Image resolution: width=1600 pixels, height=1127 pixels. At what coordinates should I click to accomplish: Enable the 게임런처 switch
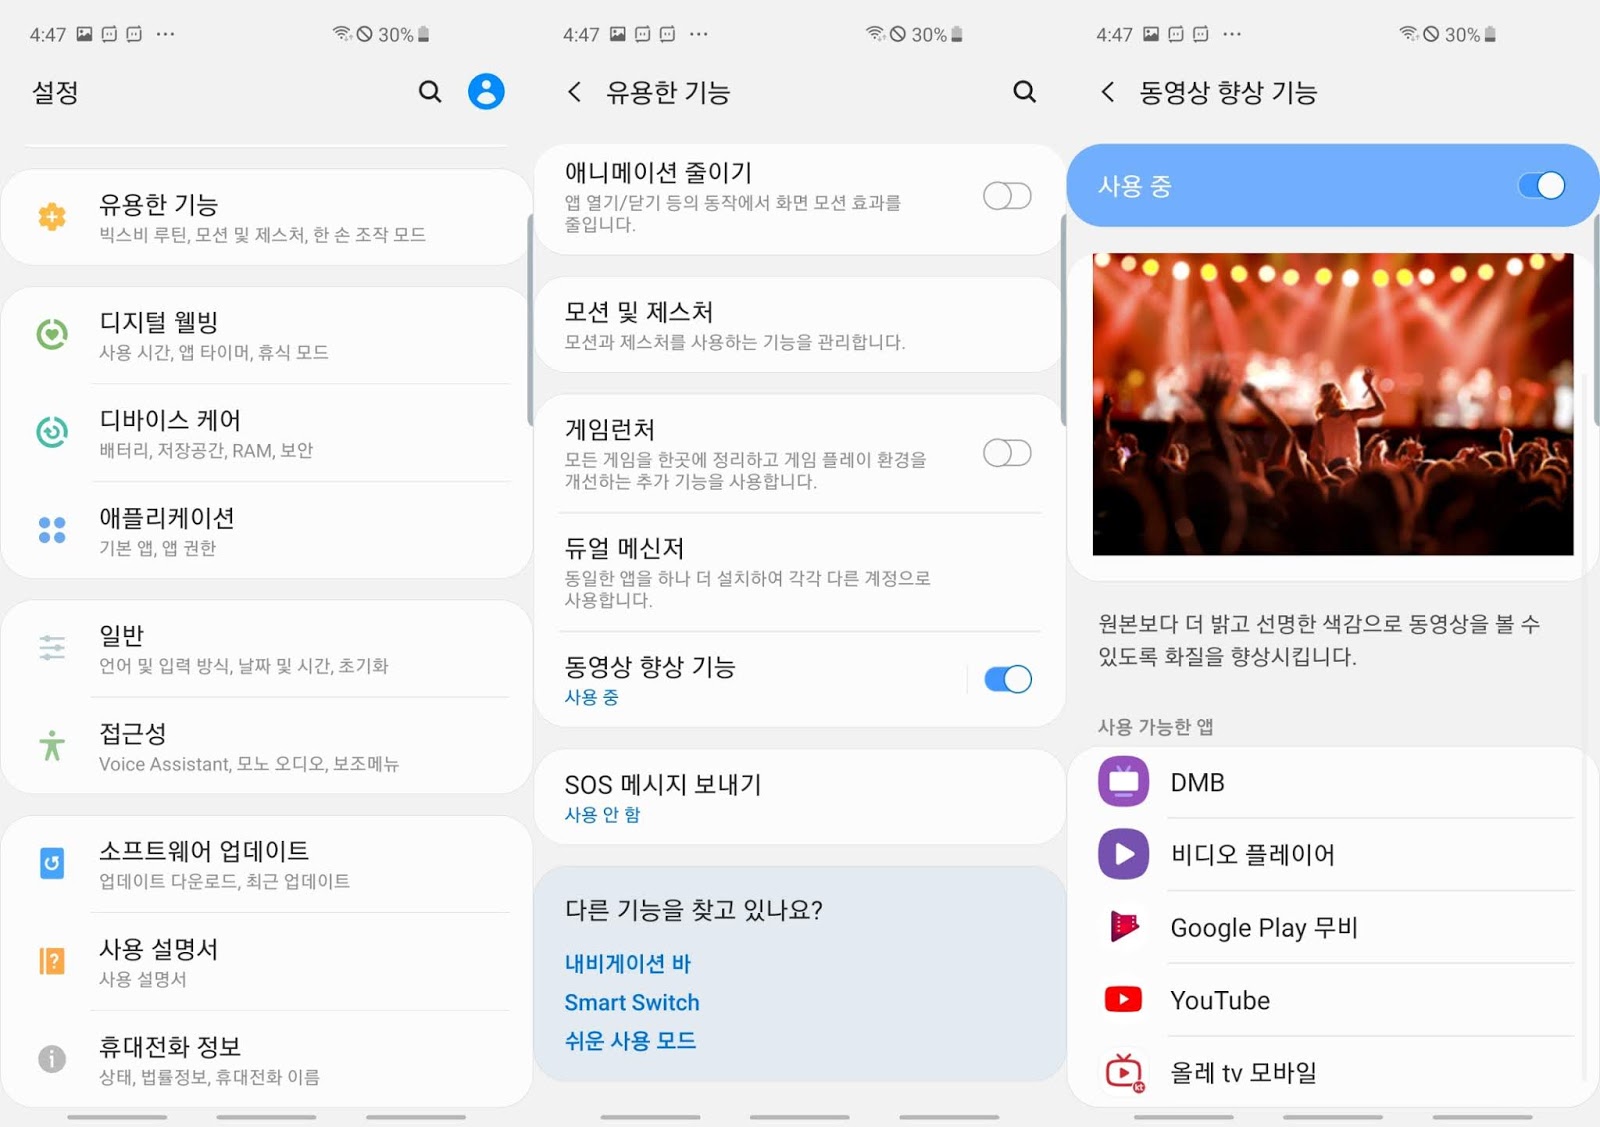(1007, 453)
